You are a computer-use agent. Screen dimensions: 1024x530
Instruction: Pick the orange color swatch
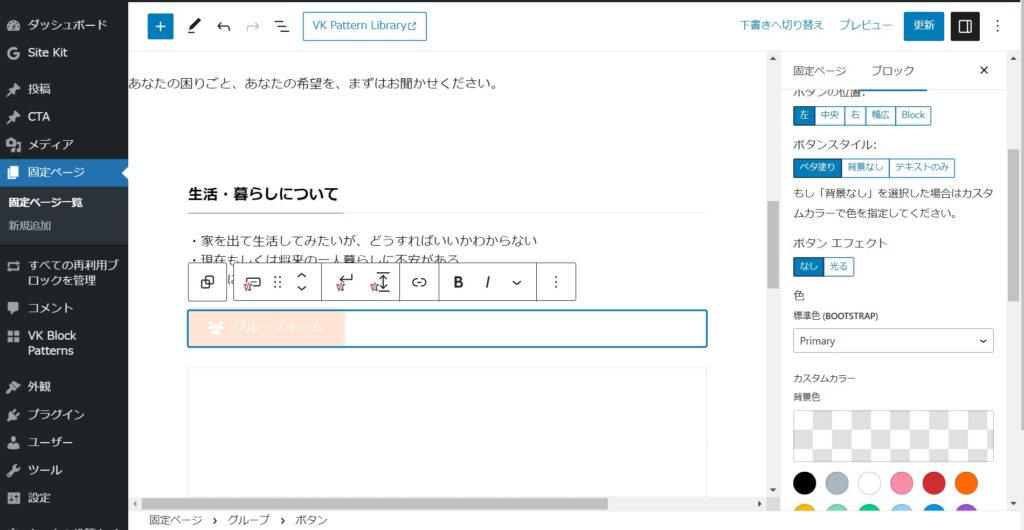click(x=967, y=484)
